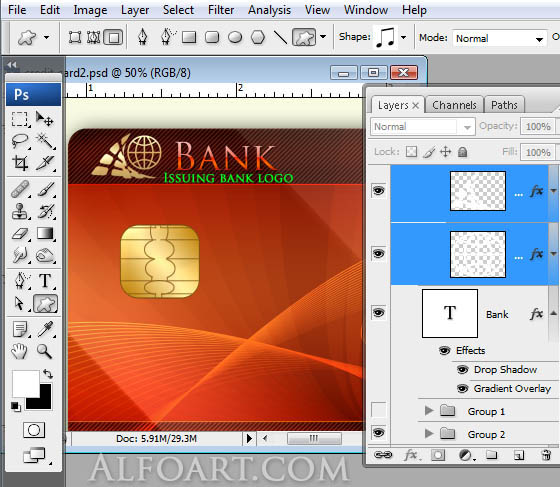Screen dimensions: 560x487
Task: Open the options bar Mode dropdown
Action: pyautogui.click(x=500, y=38)
